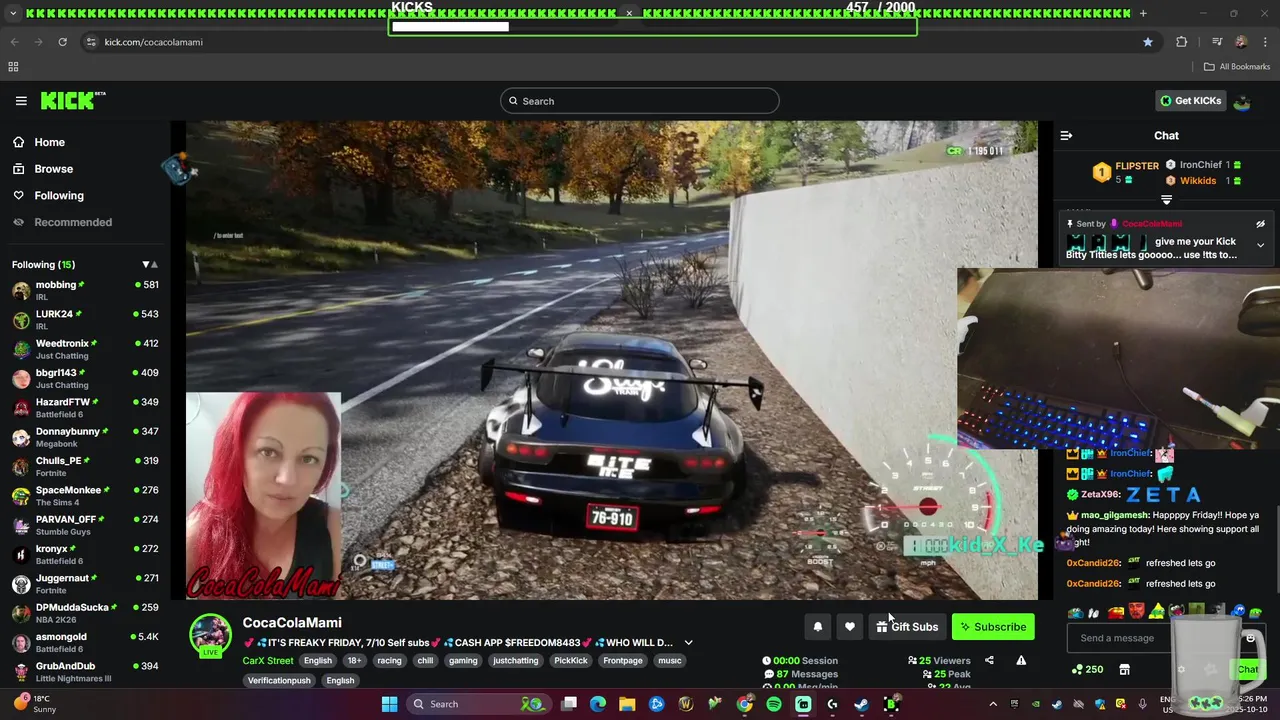This screenshot has height=720, width=1280.
Task: Click IronChief in gift leaderboard
Action: pyautogui.click(x=1200, y=165)
